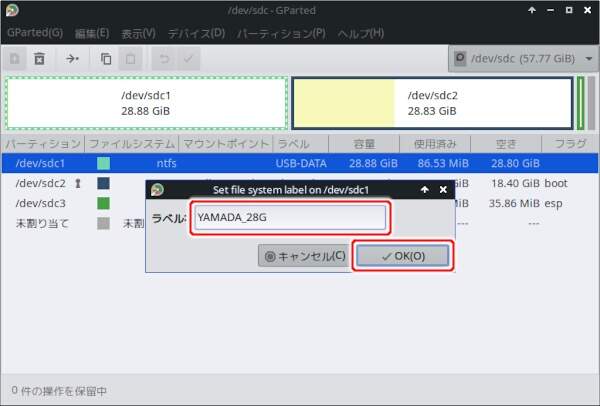The image size is (600, 406).
Task: Click the copy partition toolbar icon
Action: click(106, 59)
